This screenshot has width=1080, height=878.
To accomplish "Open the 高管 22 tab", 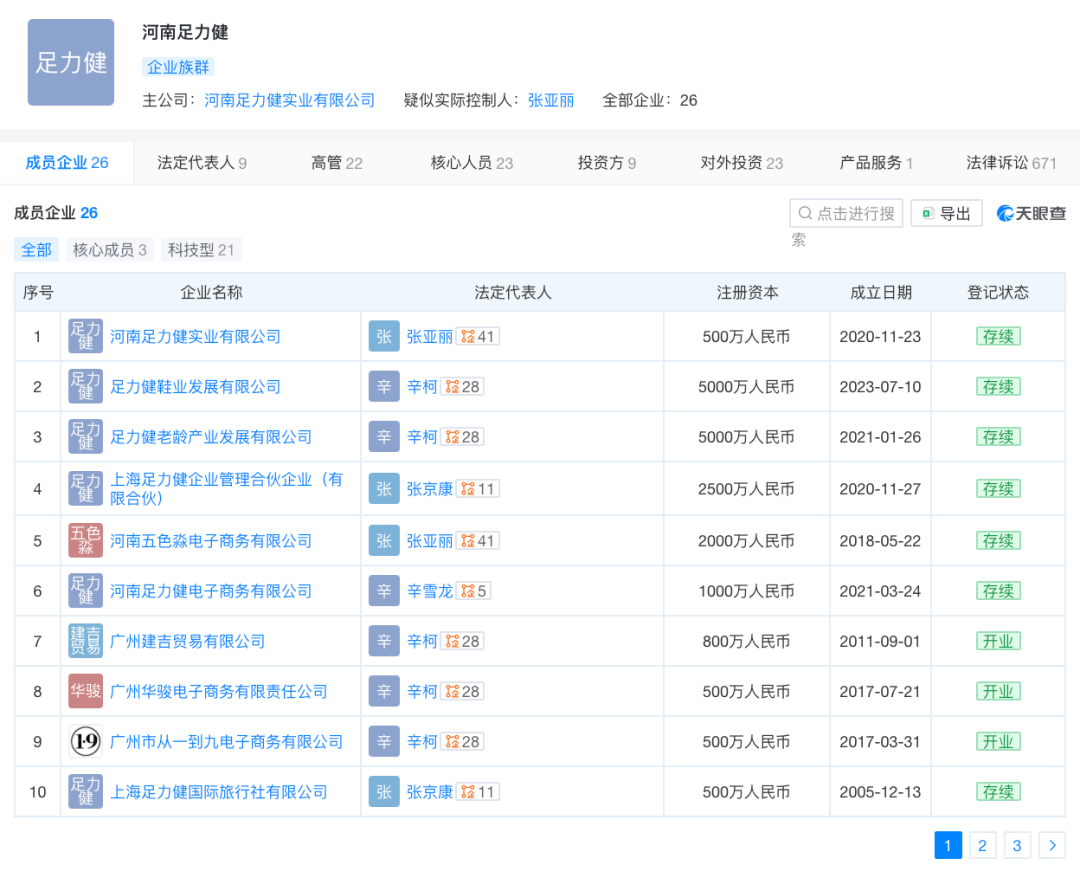I will (x=337, y=163).
